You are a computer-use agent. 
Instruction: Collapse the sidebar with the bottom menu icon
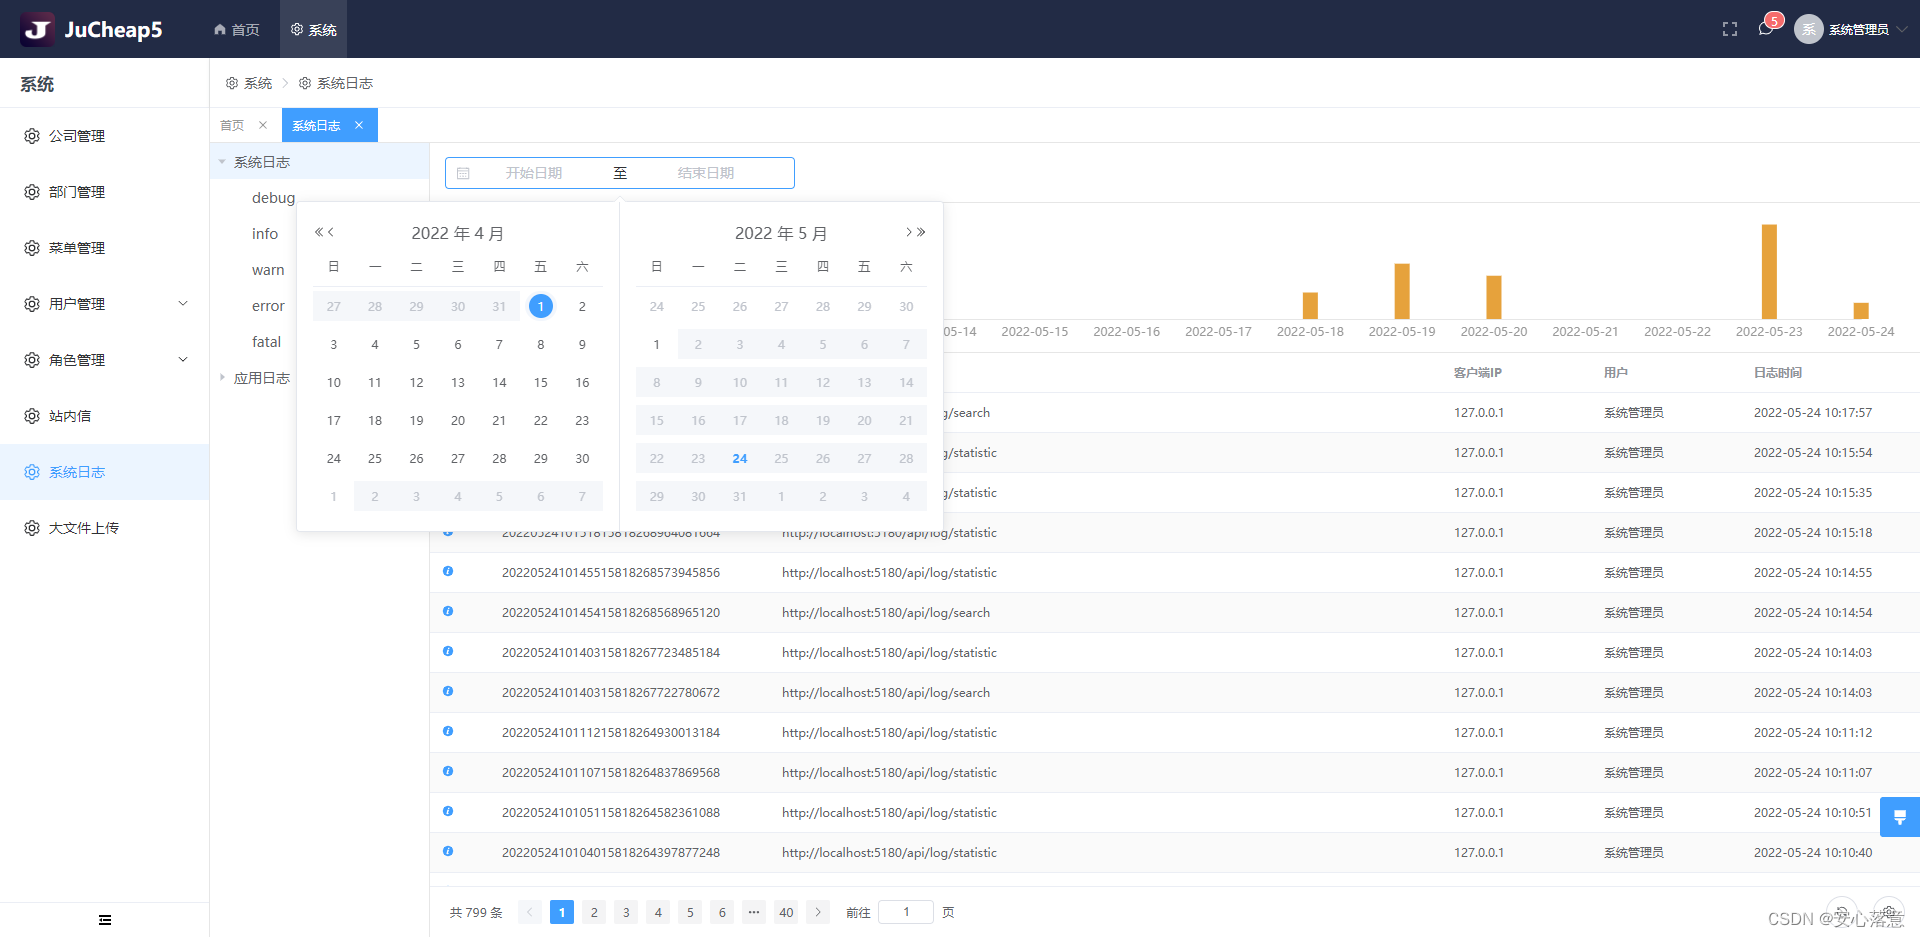tap(105, 920)
